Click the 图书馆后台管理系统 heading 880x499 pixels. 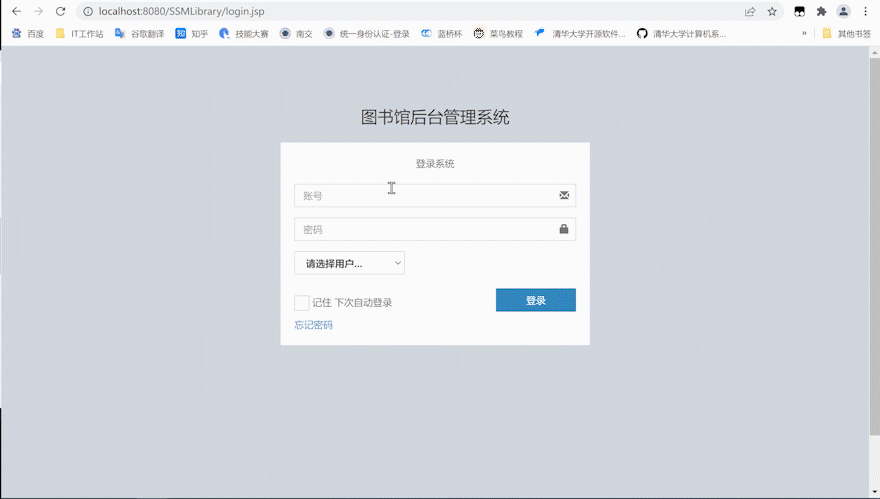[435, 117]
